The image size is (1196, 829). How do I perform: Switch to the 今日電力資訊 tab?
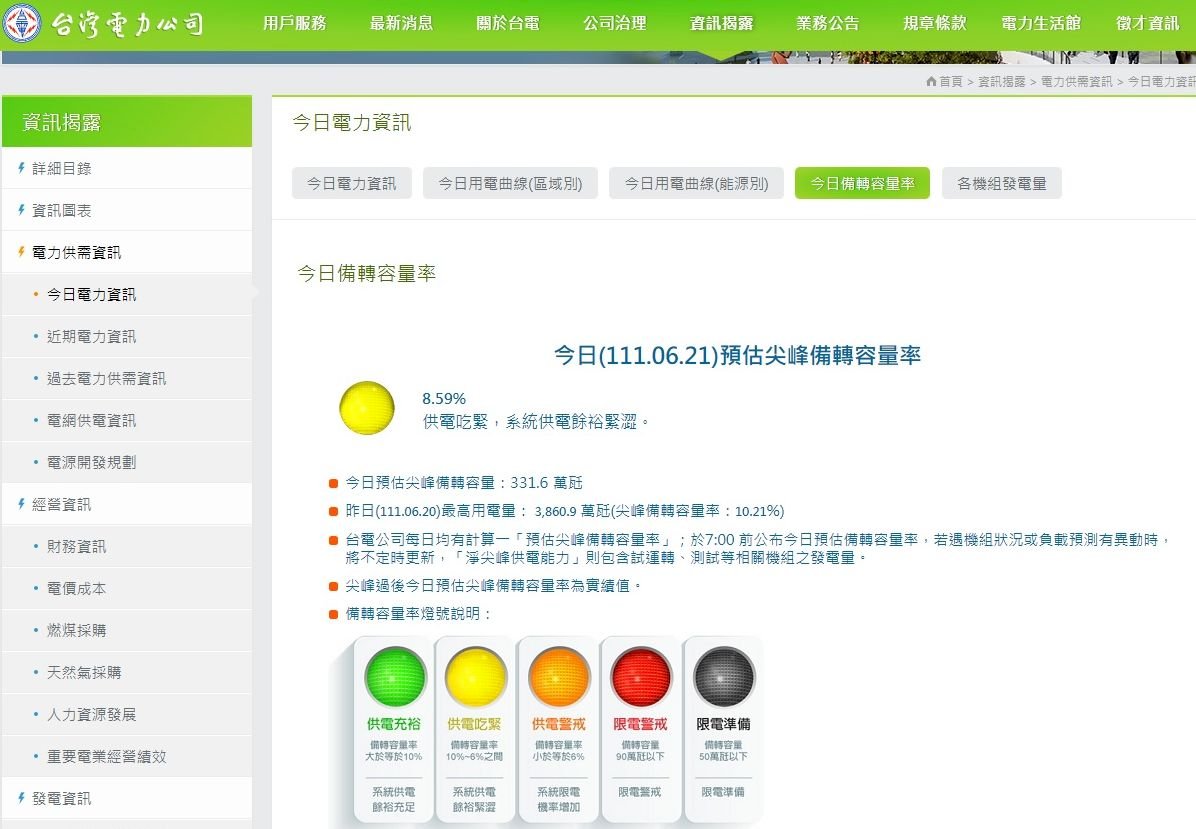pyautogui.click(x=352, y=183)
